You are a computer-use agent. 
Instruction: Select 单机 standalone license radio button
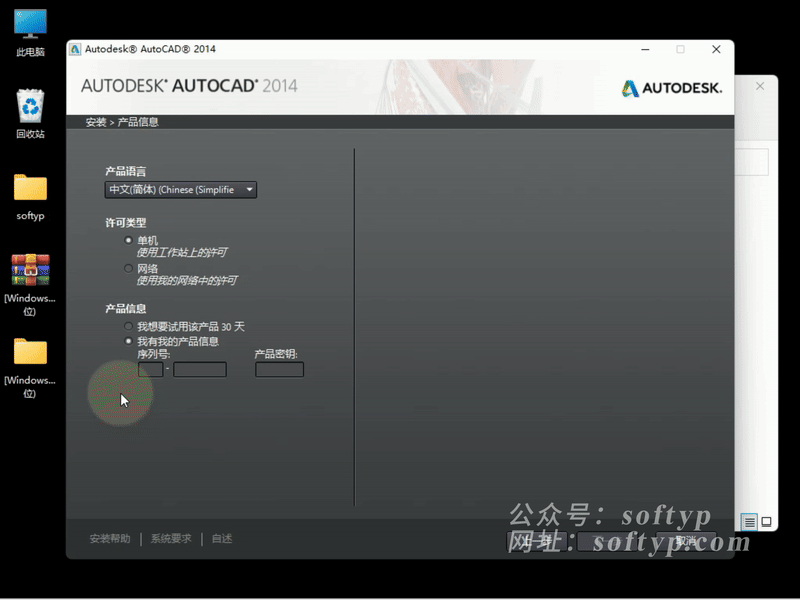pyautogui.click(x=129, y=240)
